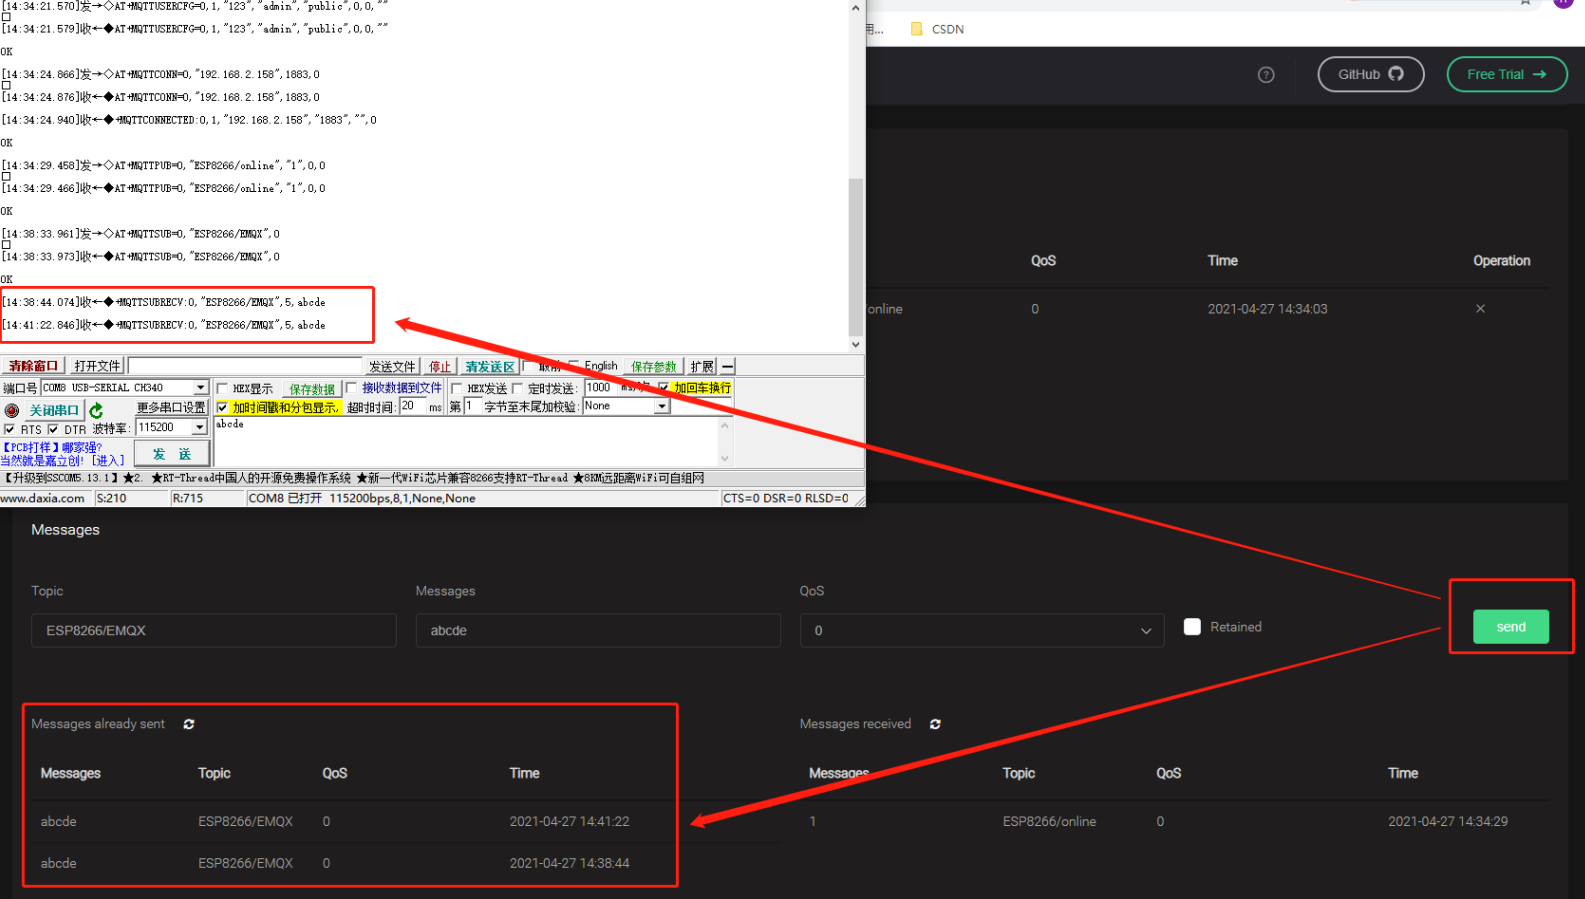The width and height of the screenshot is (1585, 899).
Task: Click the help question mark icon
Action: 1266,75
